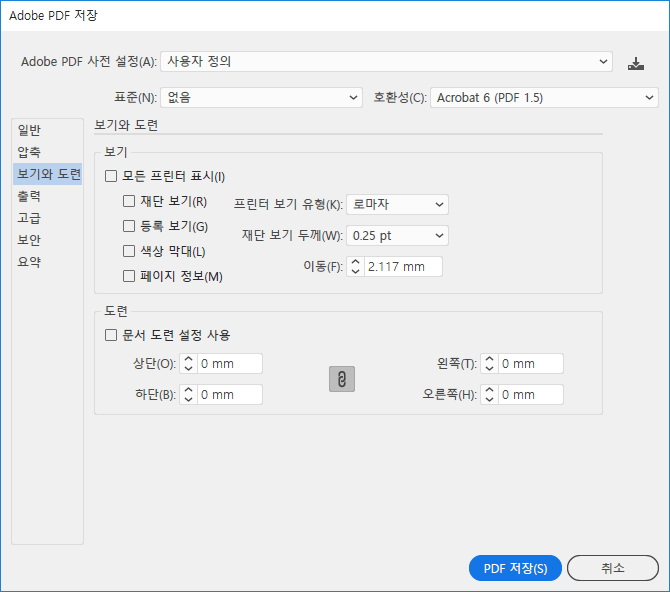Screen dimensions: 670x592
Task: Click the save preset download icon
Action: coord(635,63)
